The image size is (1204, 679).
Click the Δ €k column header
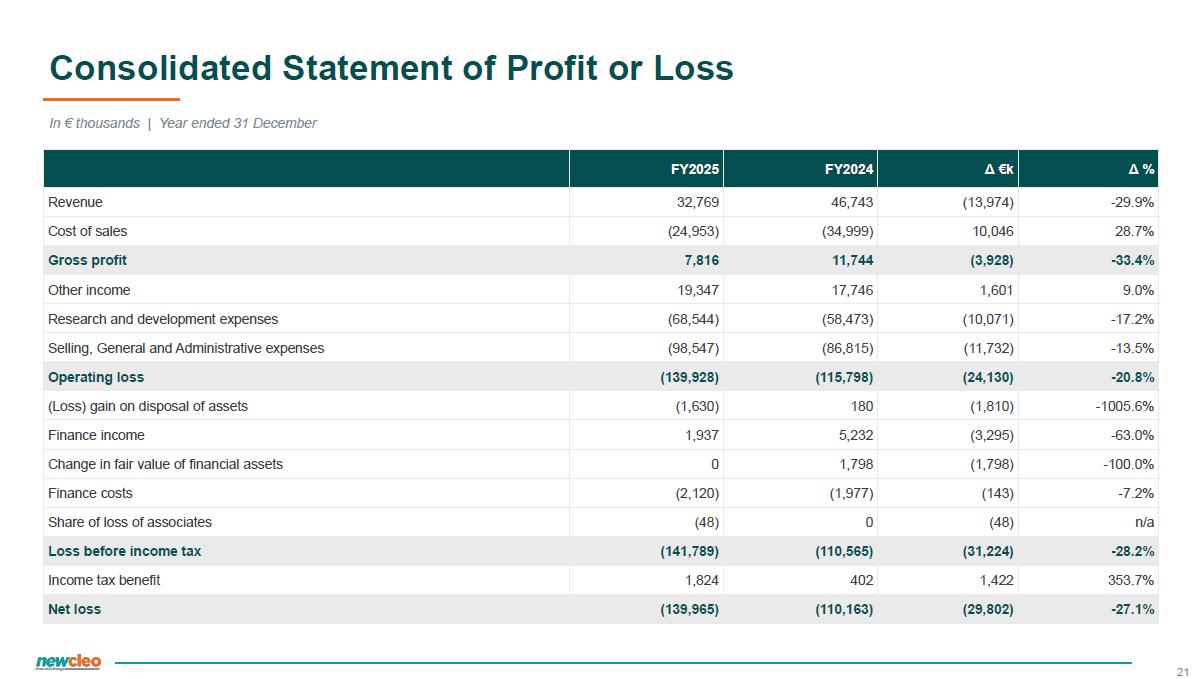(x=999, y=169)
